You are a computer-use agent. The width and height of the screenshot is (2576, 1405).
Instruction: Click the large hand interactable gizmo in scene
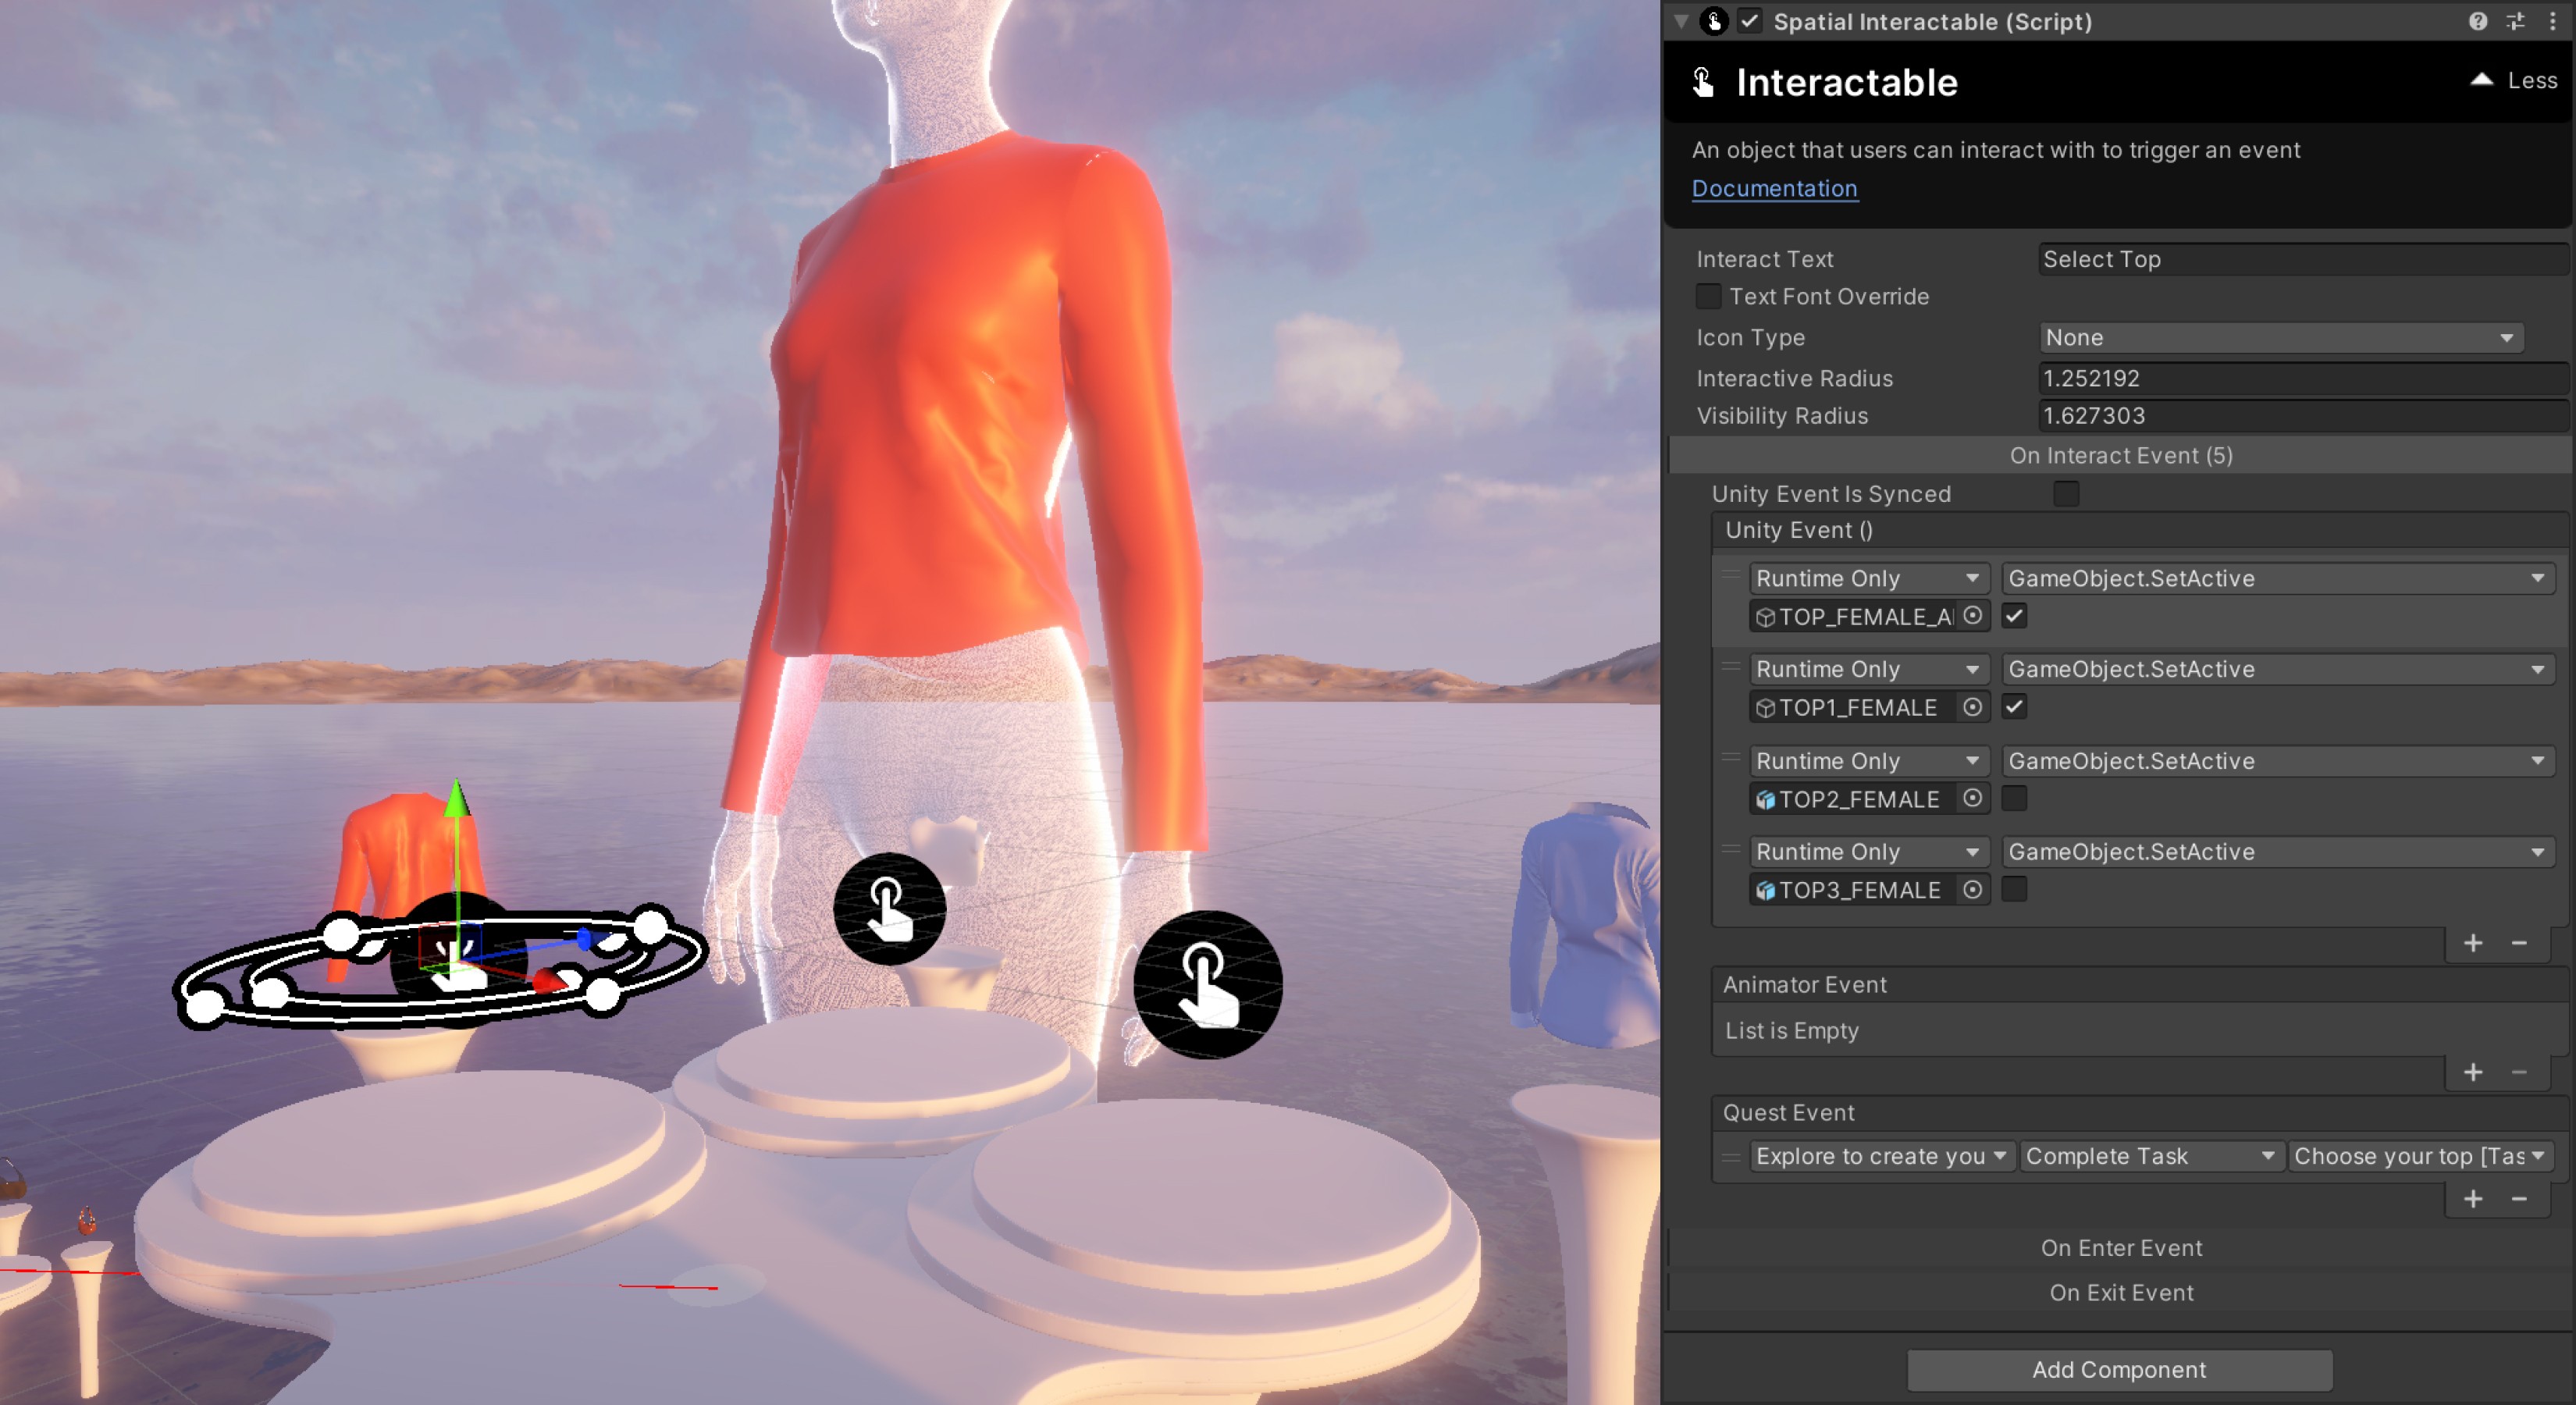(1207, 984)
